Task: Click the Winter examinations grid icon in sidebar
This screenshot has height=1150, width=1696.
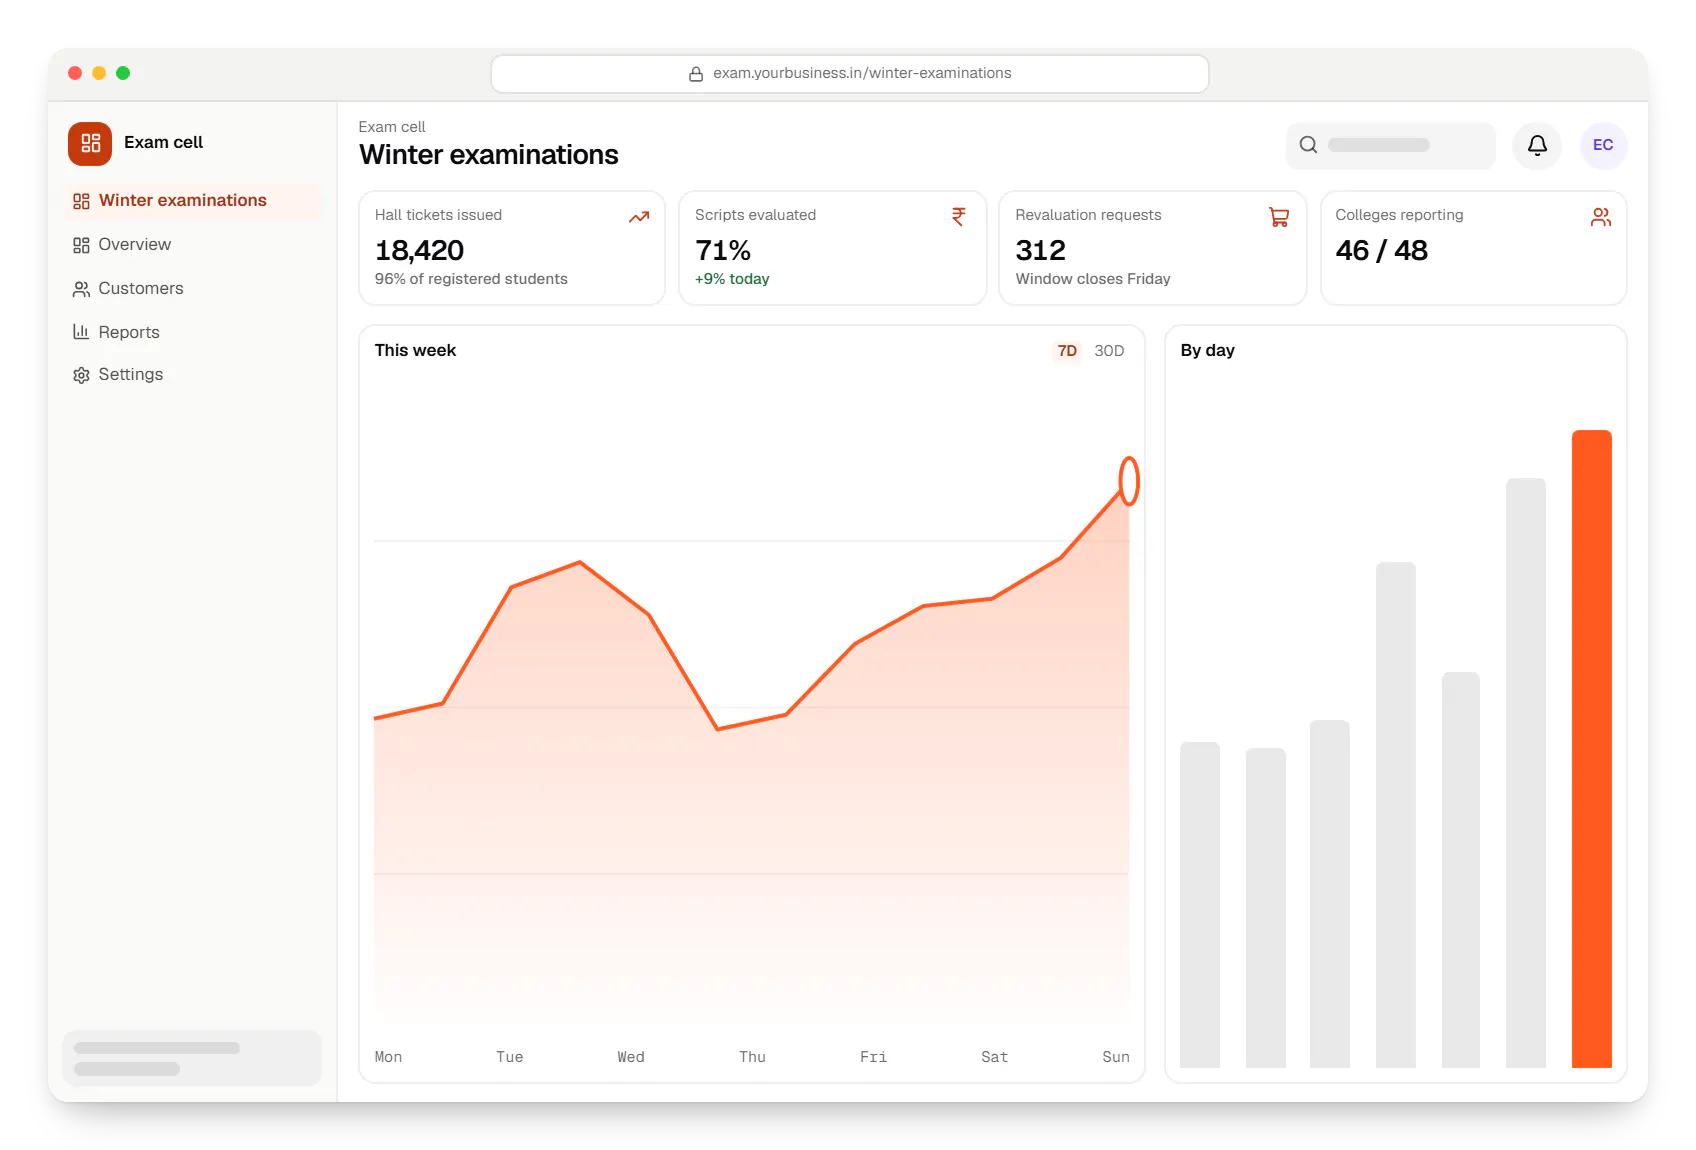Action: pos(81,201)
